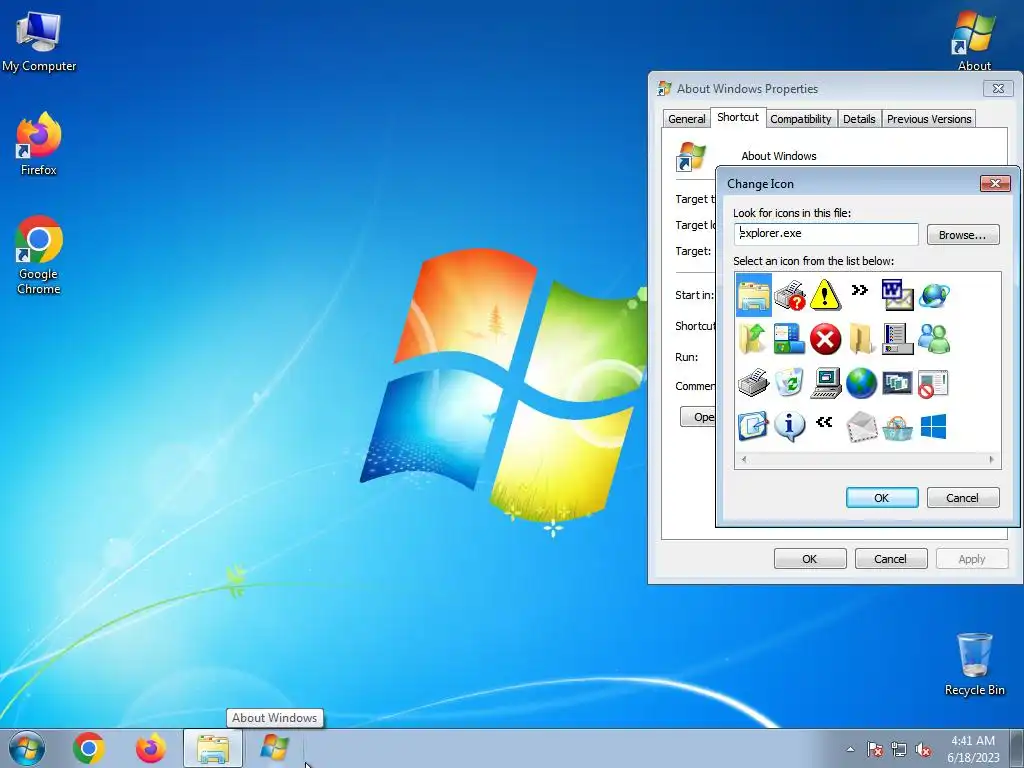The height and width of the screenshot is (768, 1024).
Task: Open Windows Explorer on the taskbar
Action: [213, 748]
